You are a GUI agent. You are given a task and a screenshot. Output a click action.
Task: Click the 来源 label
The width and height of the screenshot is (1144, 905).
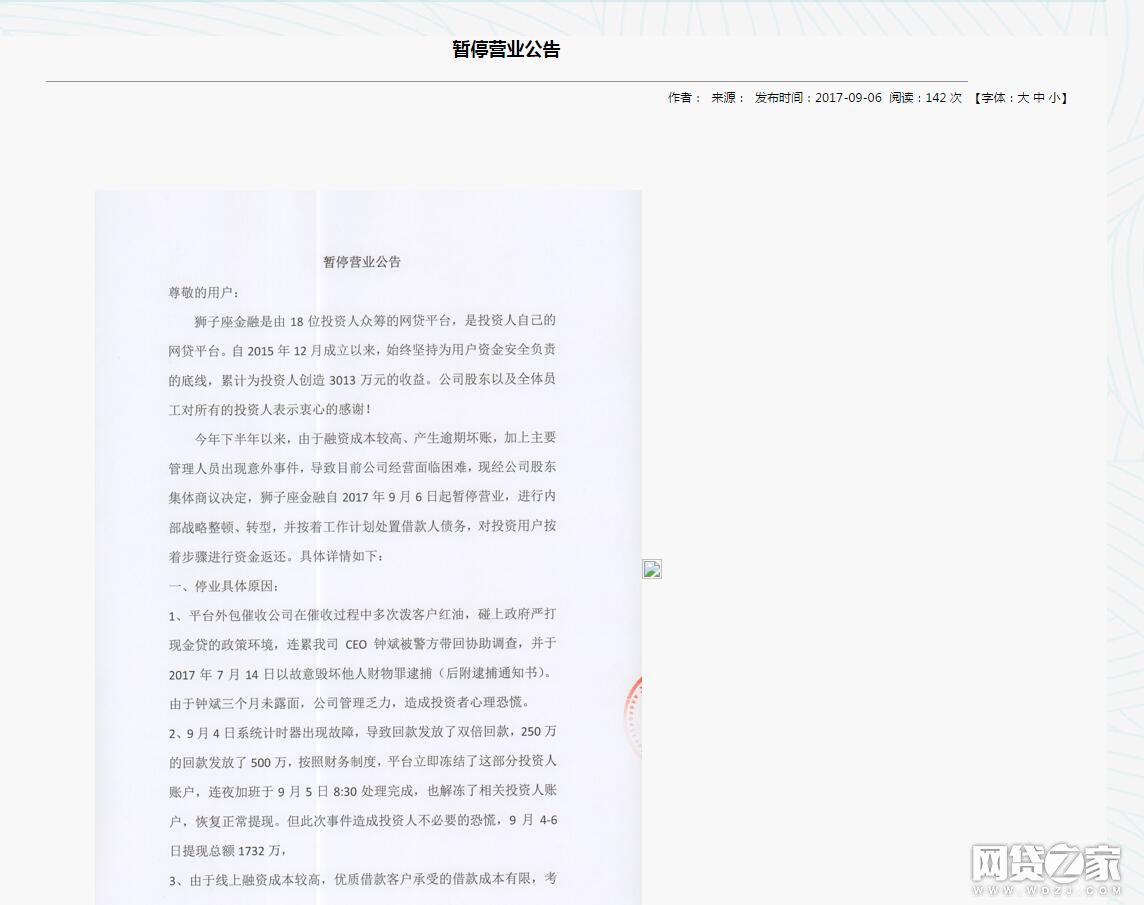point(727,98)
